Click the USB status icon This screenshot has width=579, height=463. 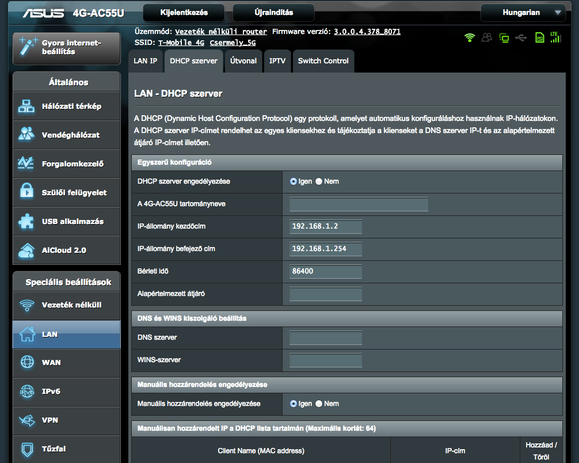521,38
